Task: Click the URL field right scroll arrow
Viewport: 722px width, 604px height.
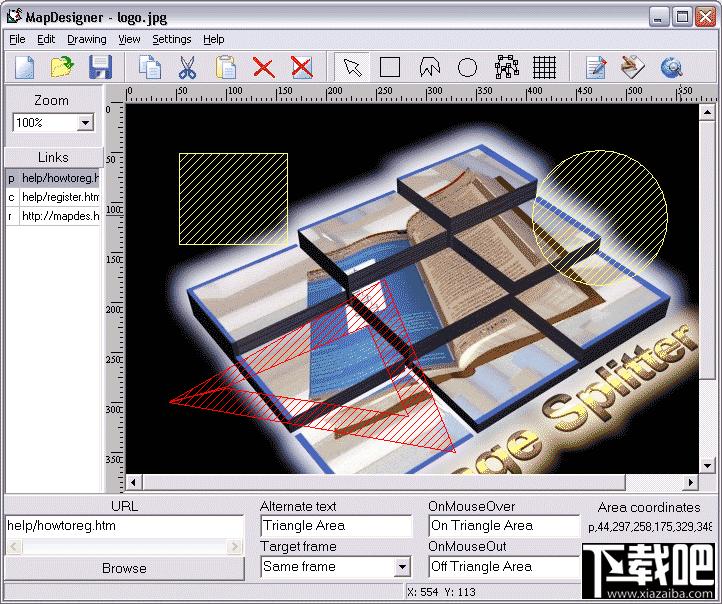Action: (235, 546)
